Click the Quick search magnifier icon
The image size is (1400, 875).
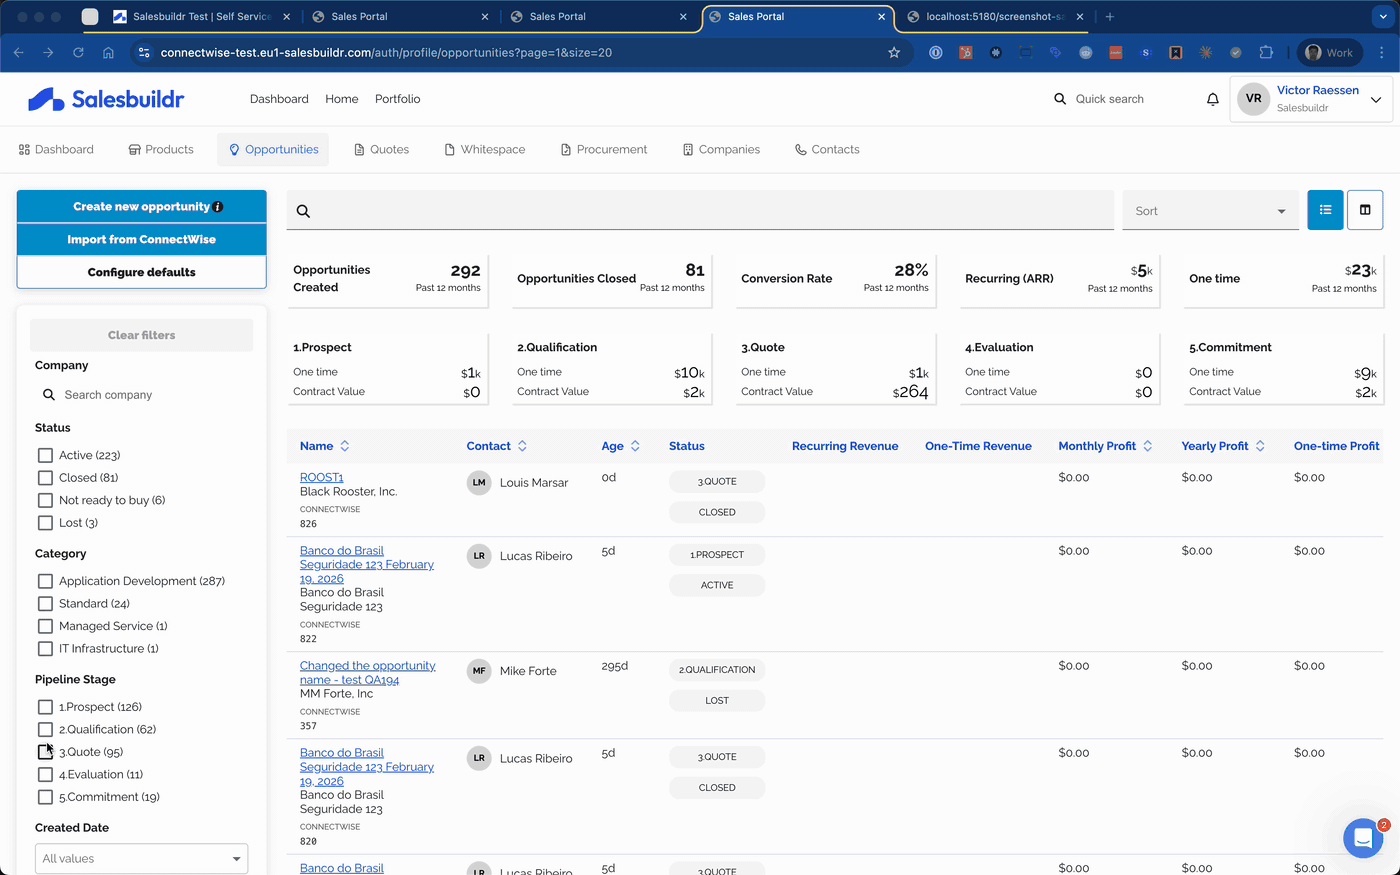point(1060,99)
